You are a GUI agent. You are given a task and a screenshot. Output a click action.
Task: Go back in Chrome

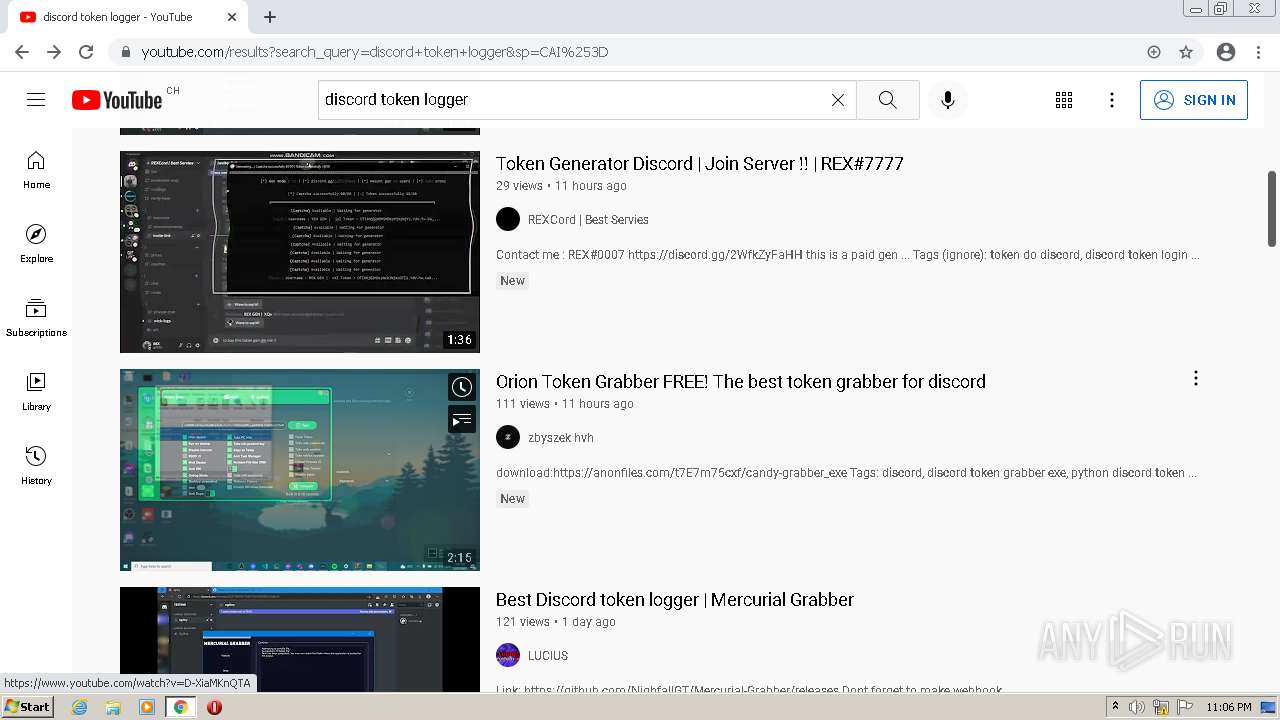(x=22, y=52)
